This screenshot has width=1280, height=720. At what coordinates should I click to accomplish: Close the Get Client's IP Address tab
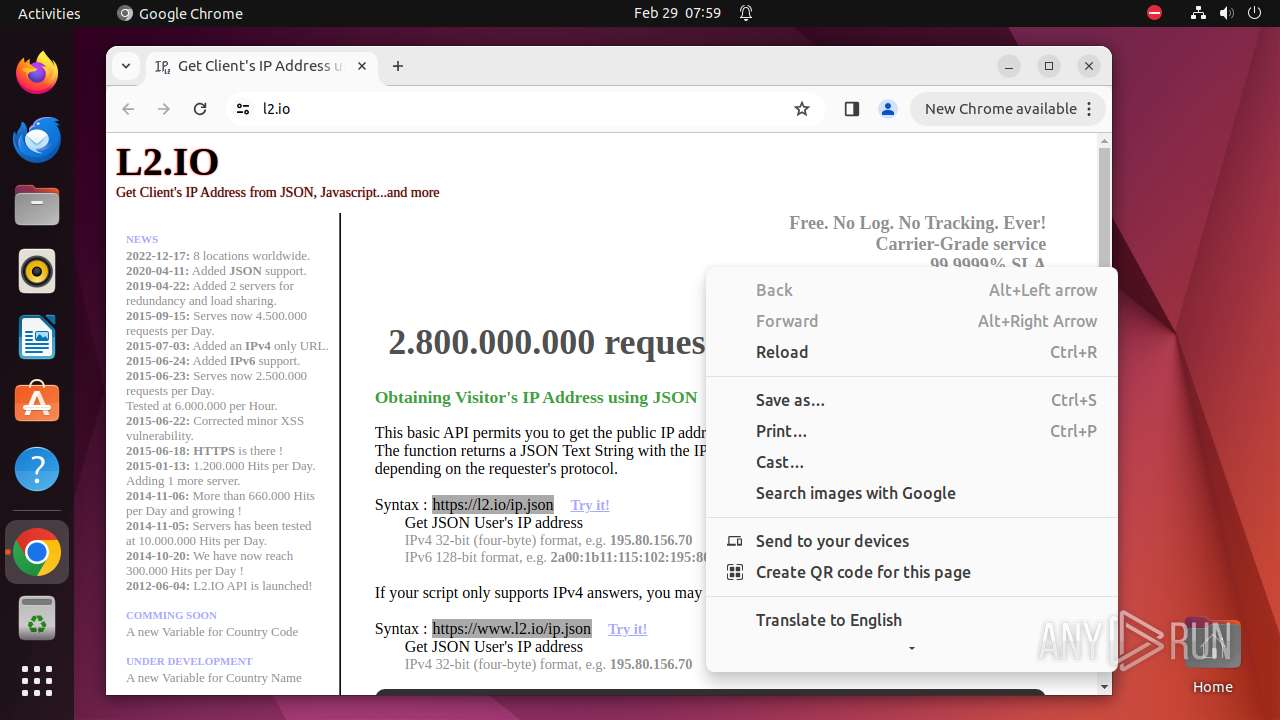362,66
